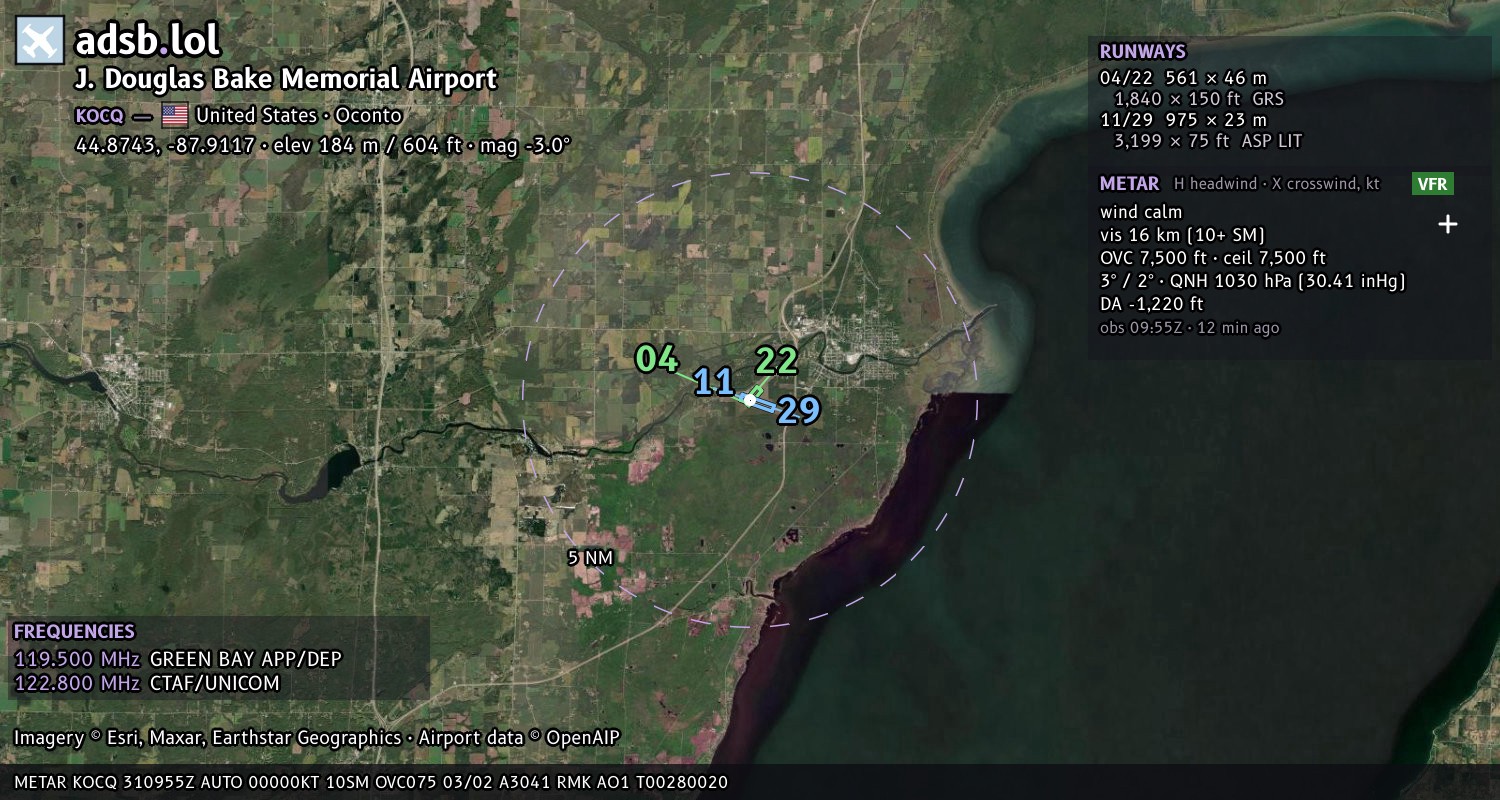
Task: Click the 'wind calm' line
Action: (1141, 212)
